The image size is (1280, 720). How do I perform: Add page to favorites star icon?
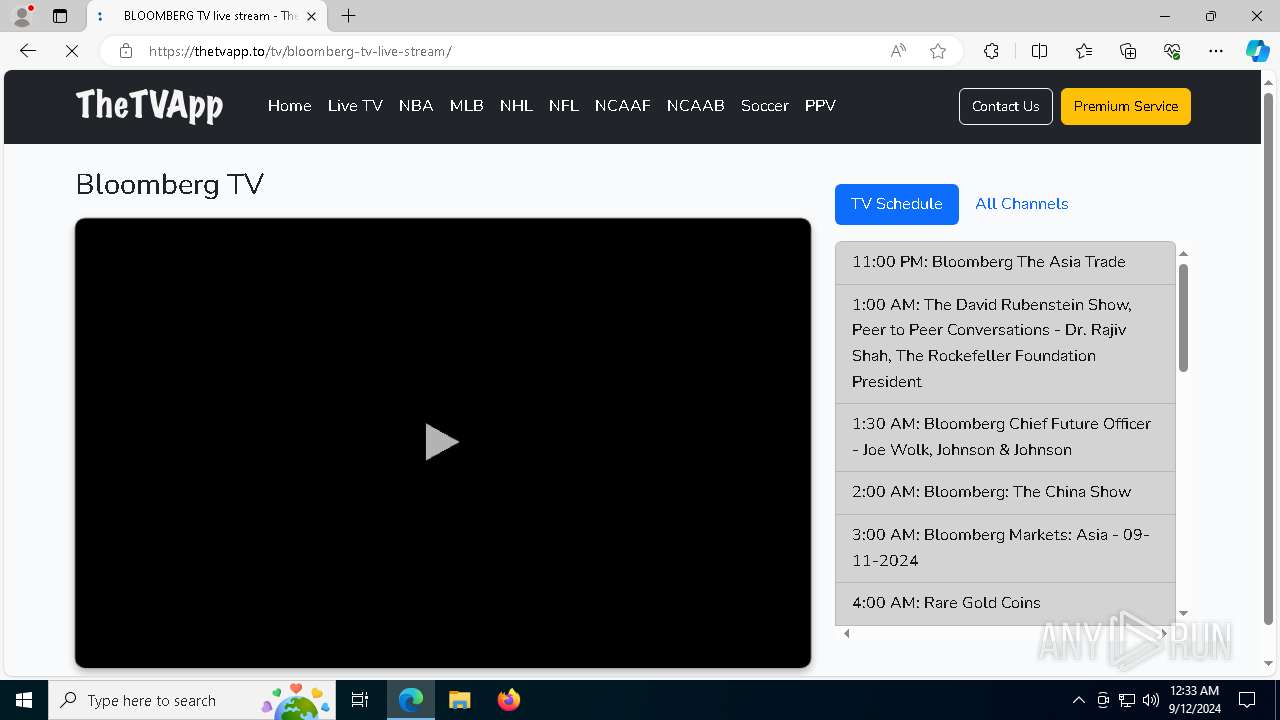[x=938, y=51]
